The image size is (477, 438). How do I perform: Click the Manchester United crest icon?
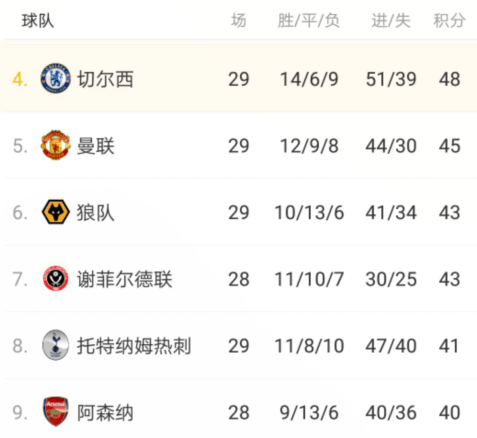(x=55, y=145)
